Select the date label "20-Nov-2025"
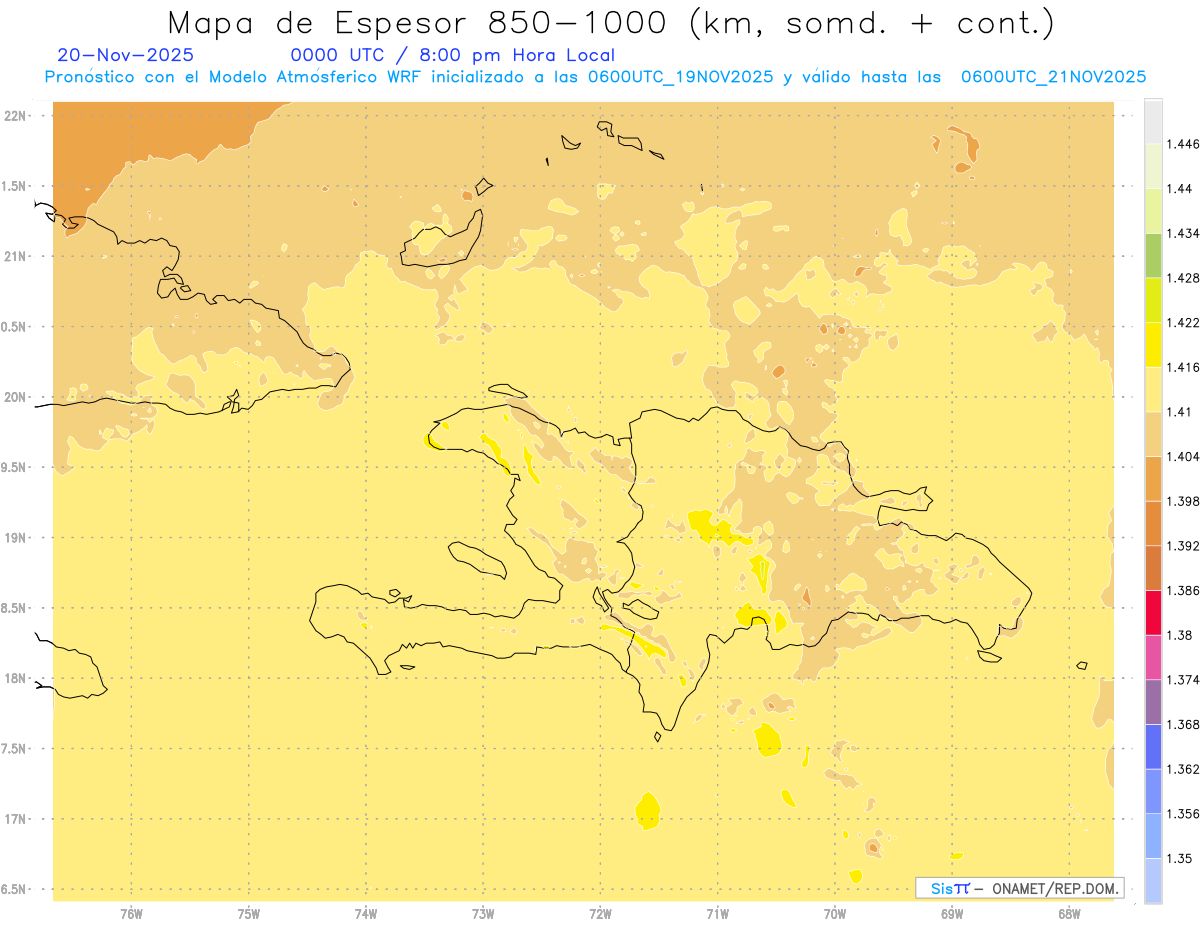The image size is (1200, 927). (125, 55)
